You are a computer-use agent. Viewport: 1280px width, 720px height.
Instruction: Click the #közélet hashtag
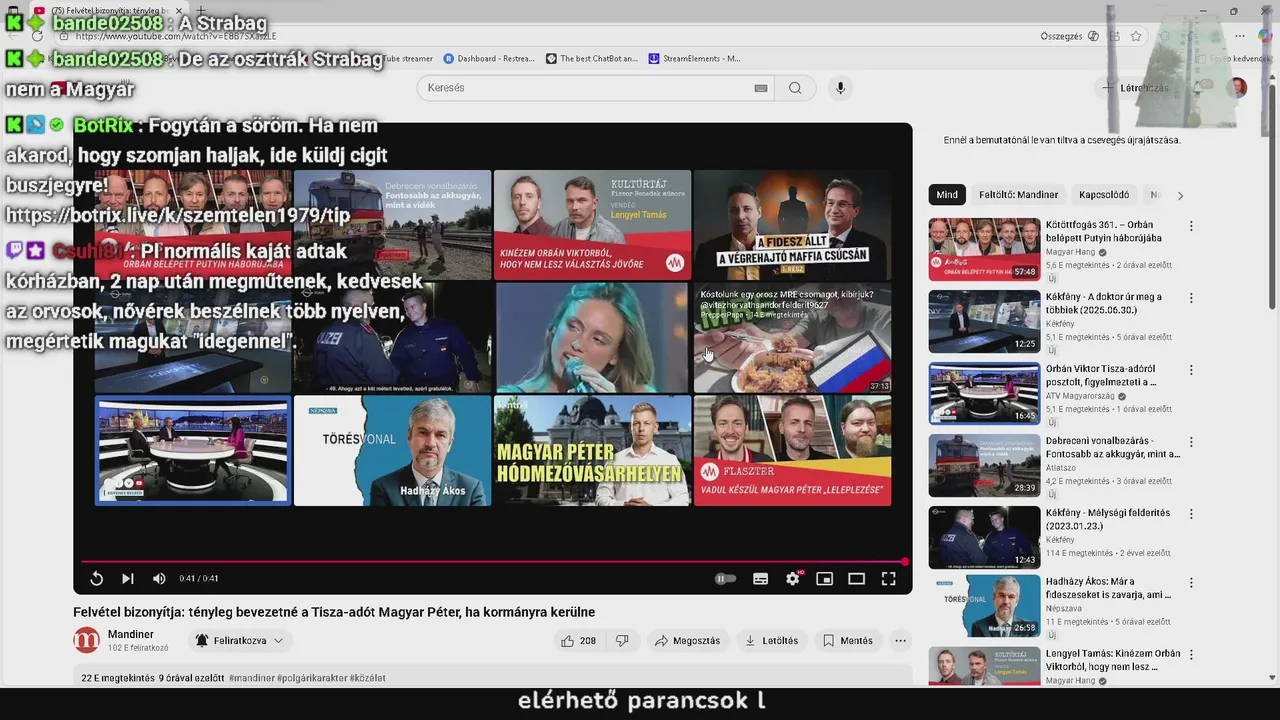(367, 678)
